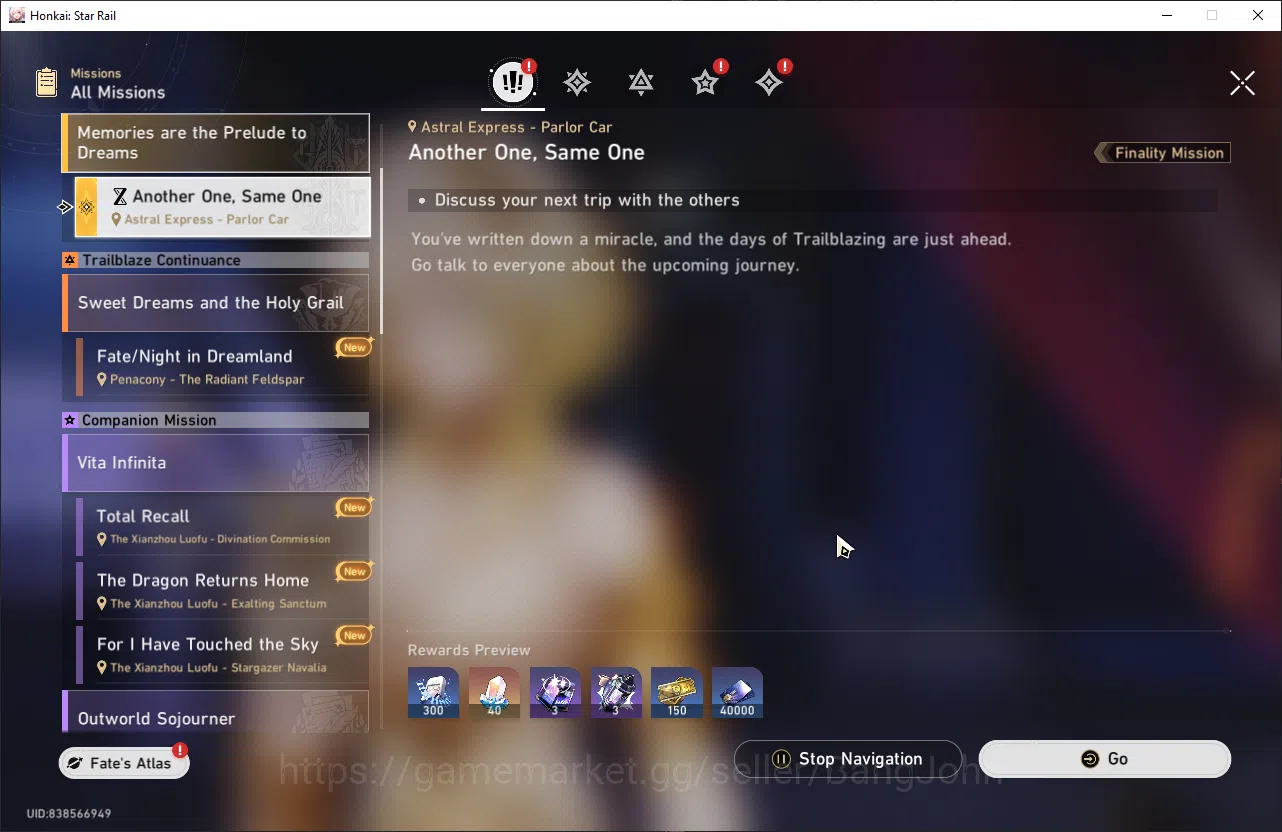Image resolution: width=1282 pixels, height=832 pixels.
Task: Click the New badge on Fate/Night in Dreamland
Action: tap(354, 348)
